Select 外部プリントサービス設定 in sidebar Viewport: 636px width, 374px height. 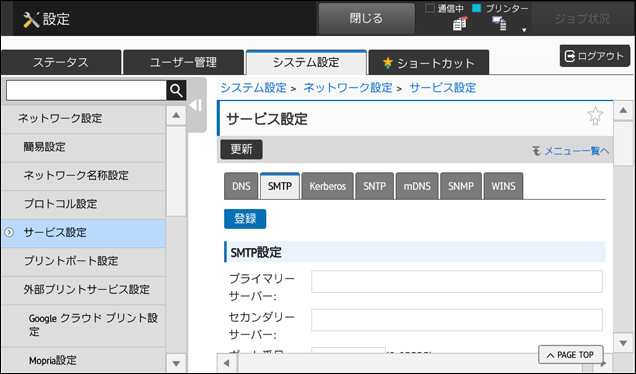[x=83, y=290]
